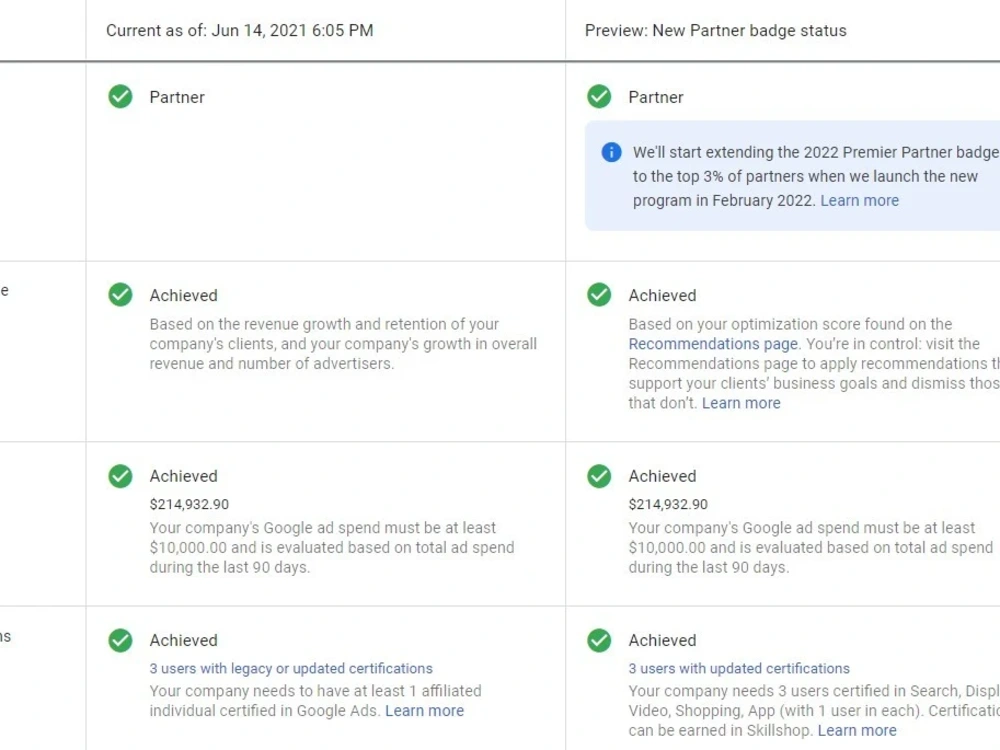Click the green check beside Partner in preview column
This screenshot has width=1000, height=750.
point(599,97)
